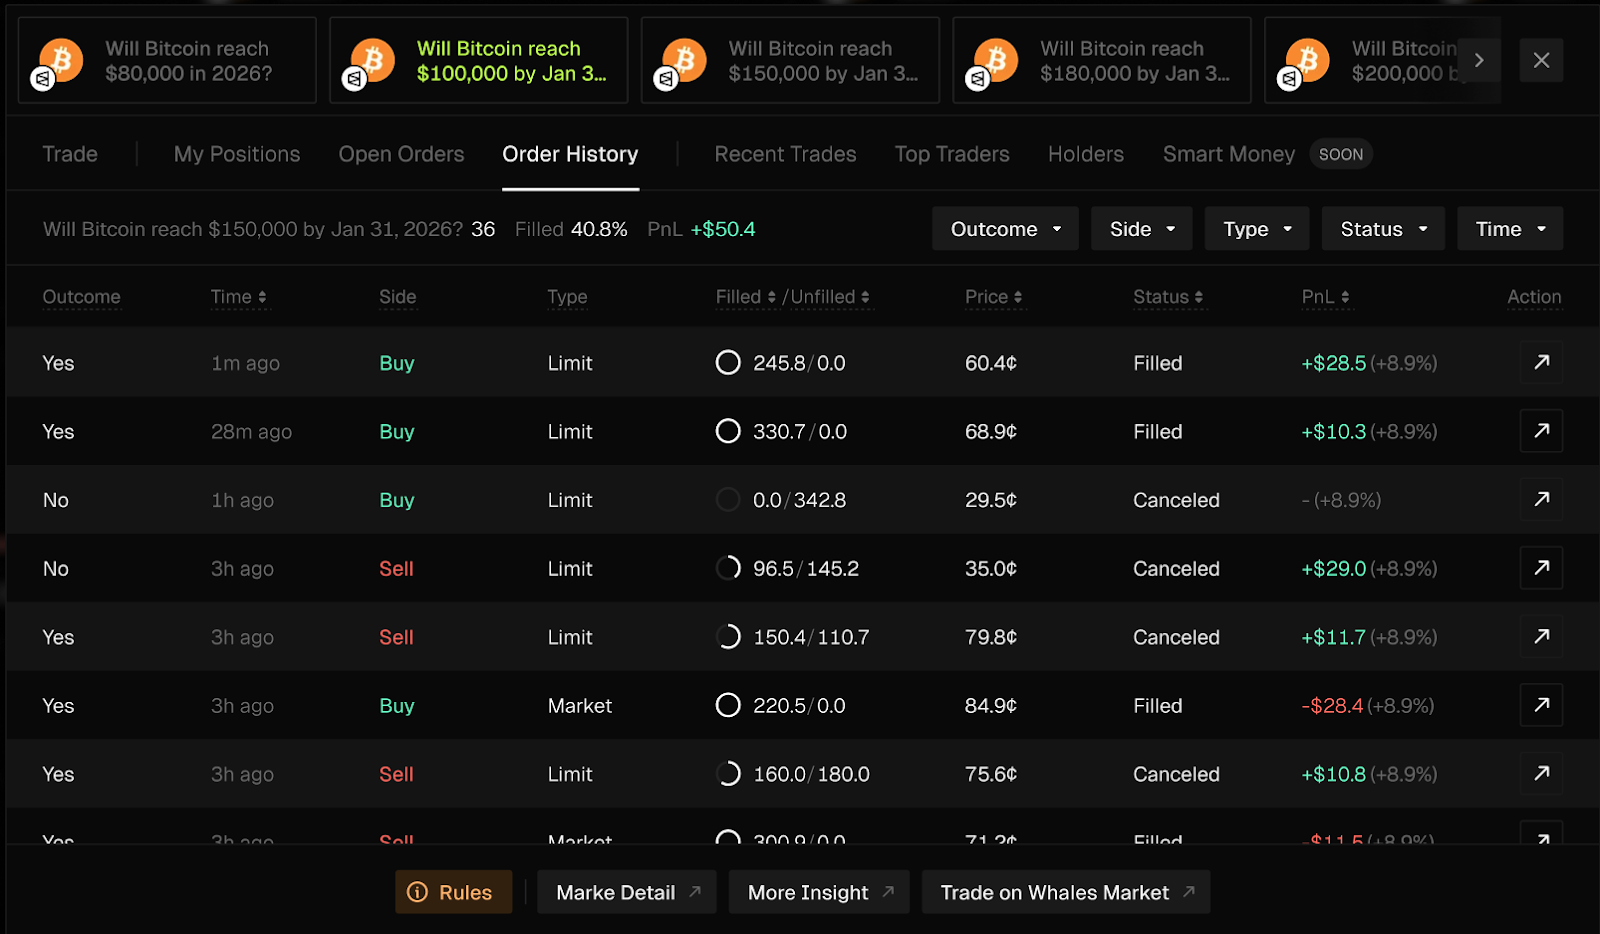Sort orders by PnL column
The height and width of the screenshot is (934, 1600).
1325,297
